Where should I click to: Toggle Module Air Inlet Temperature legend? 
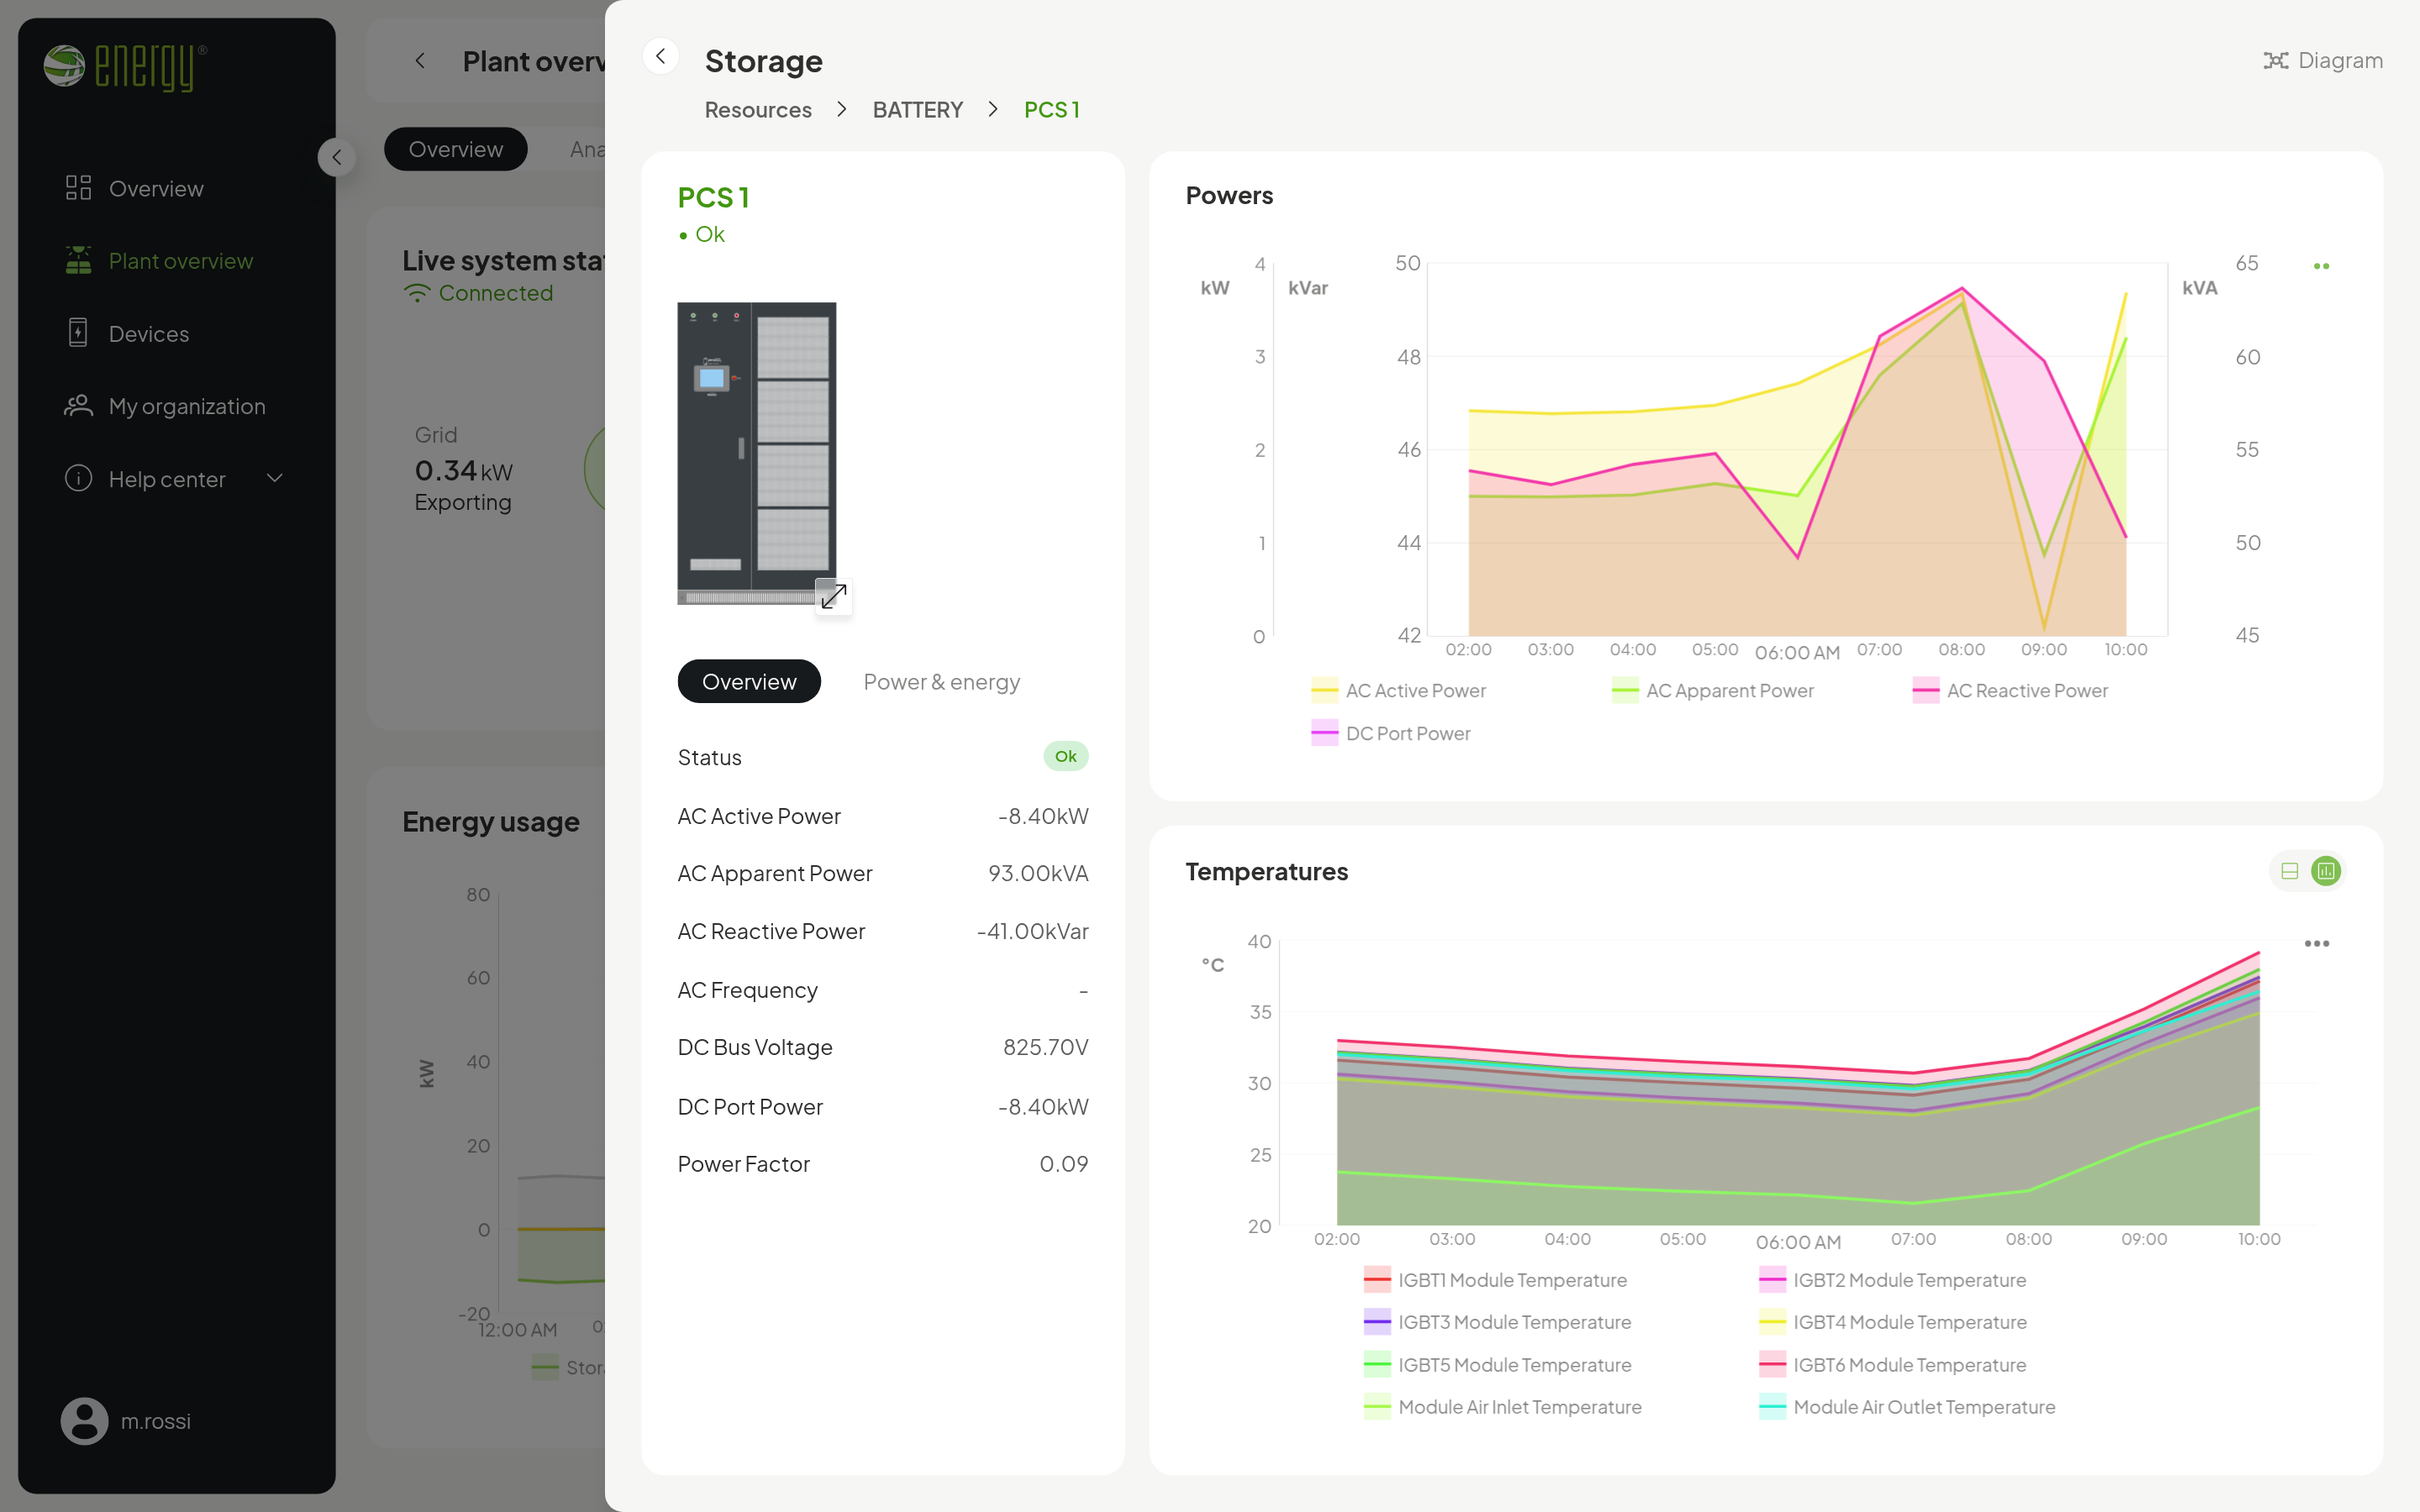[1502, 1407]
